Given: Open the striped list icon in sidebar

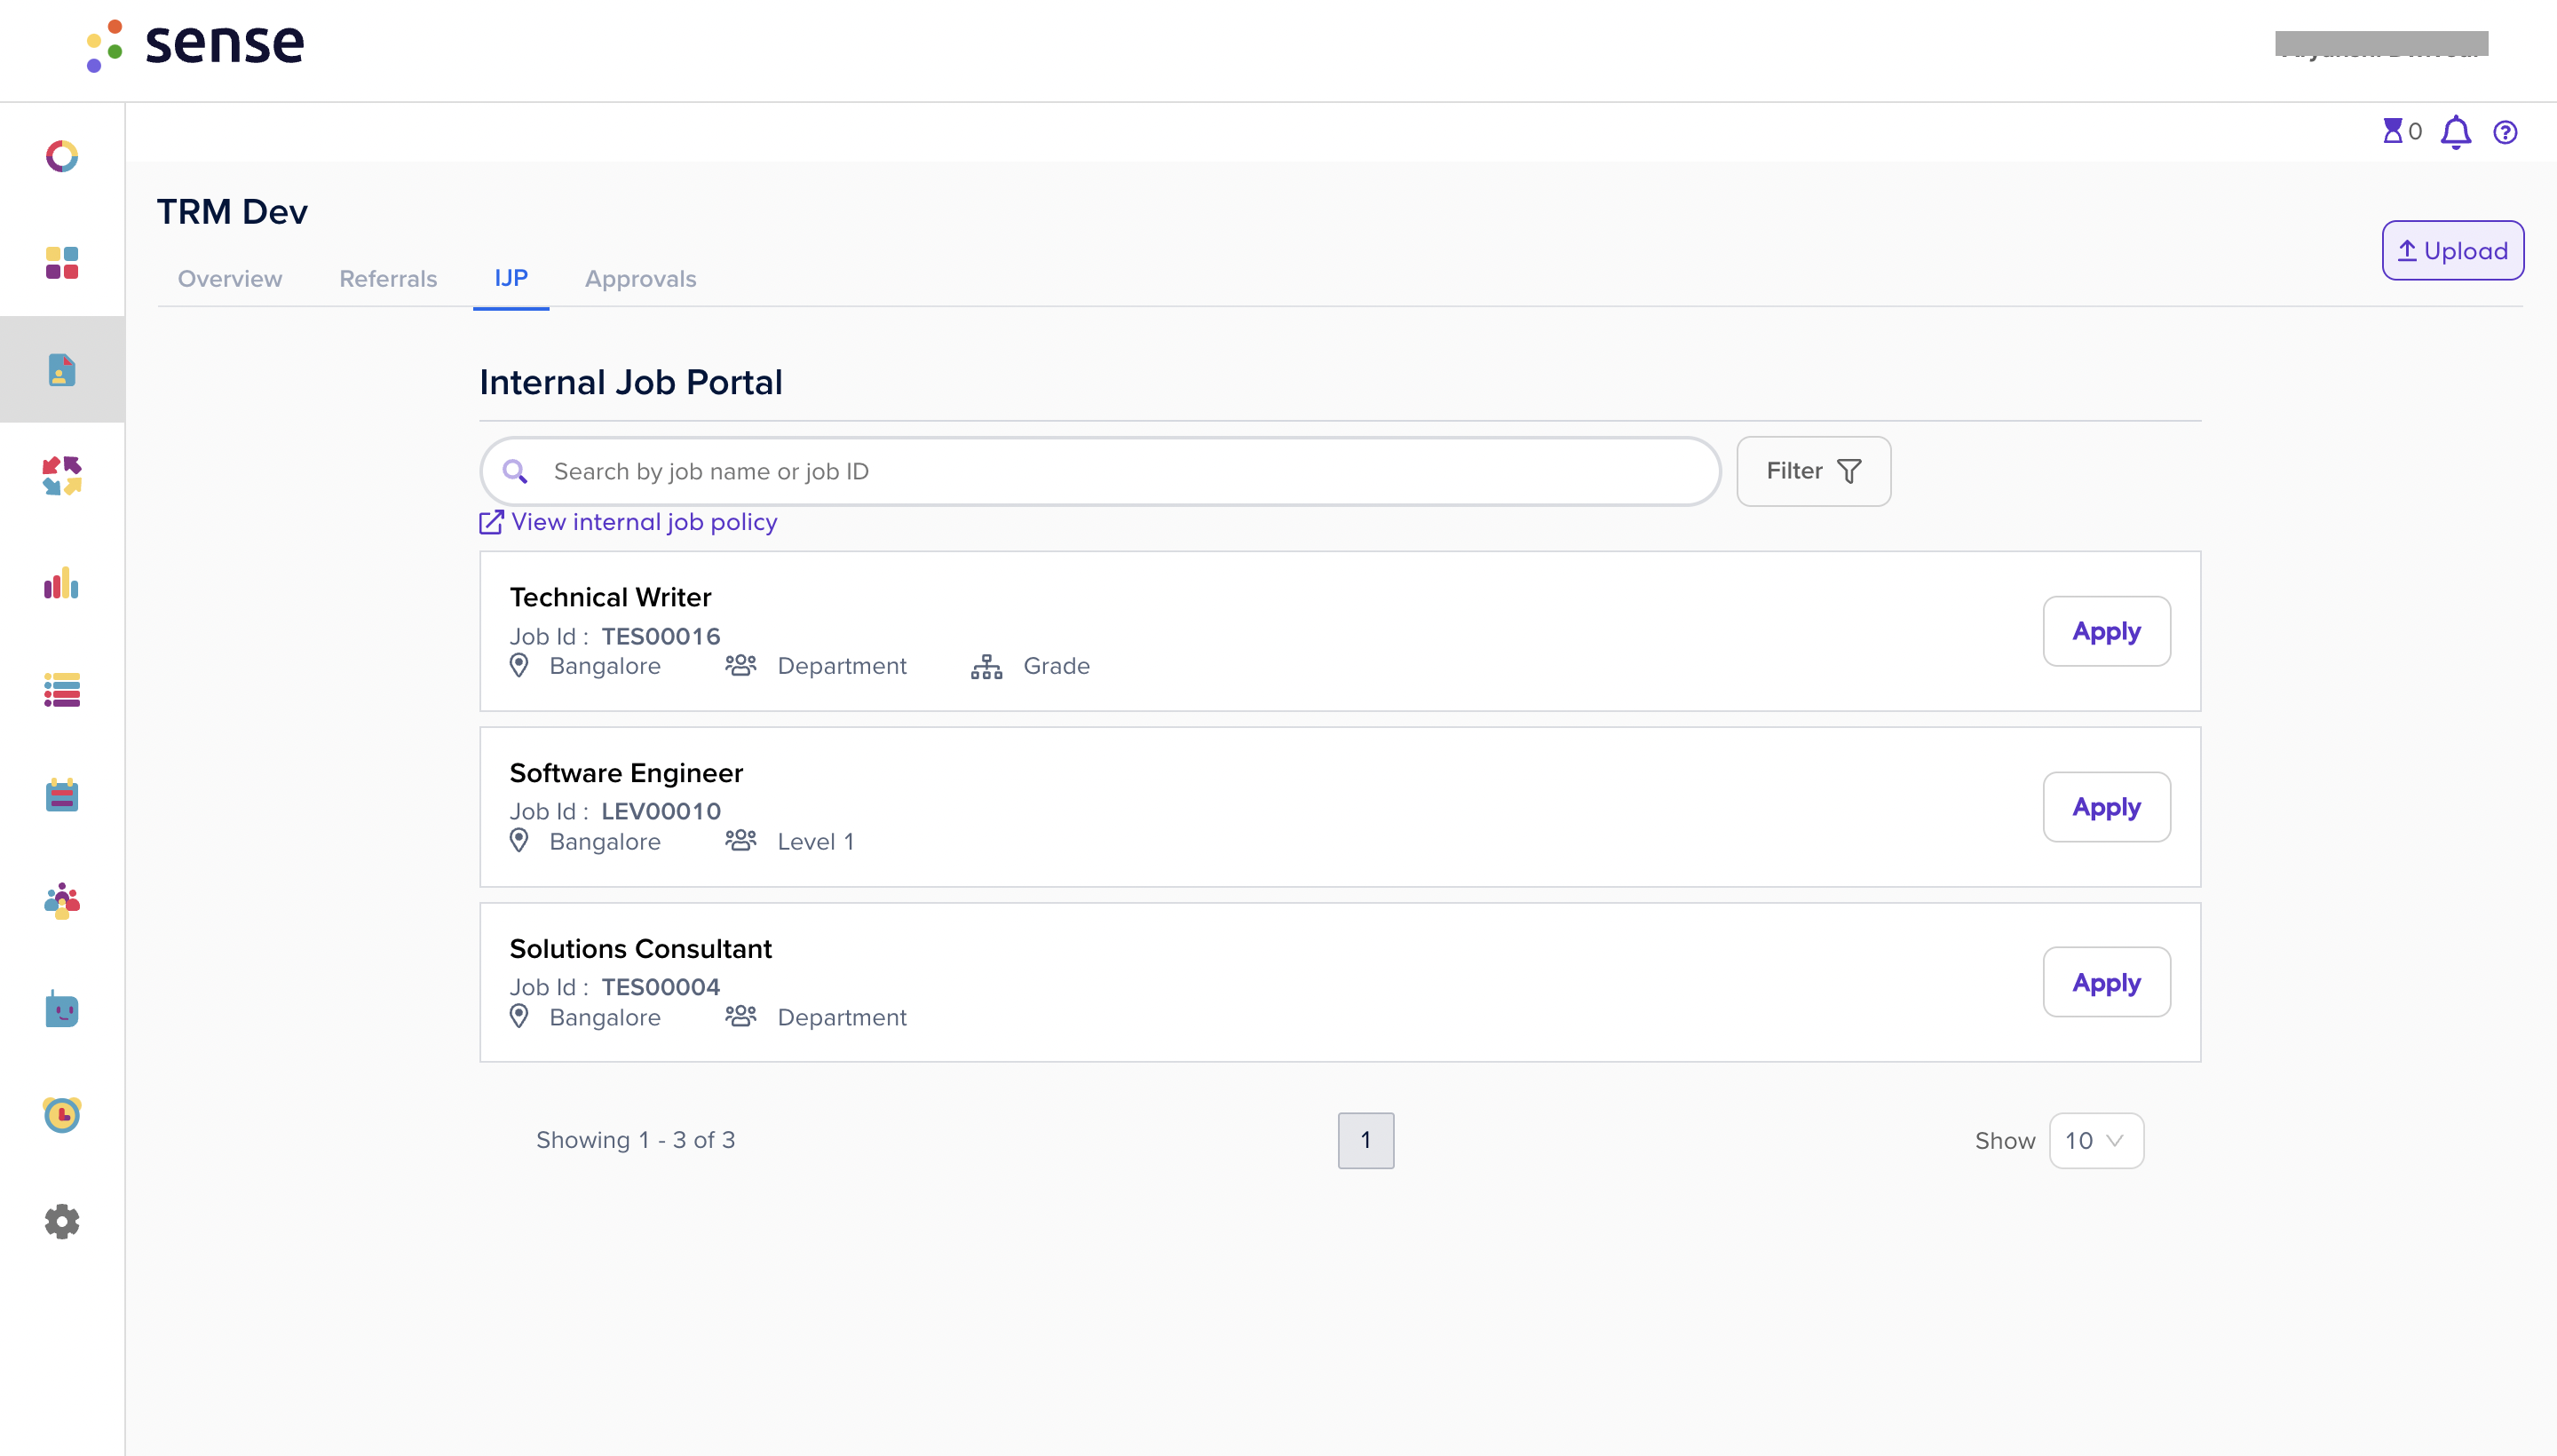Looking at the screenshot, I should 62,690.
